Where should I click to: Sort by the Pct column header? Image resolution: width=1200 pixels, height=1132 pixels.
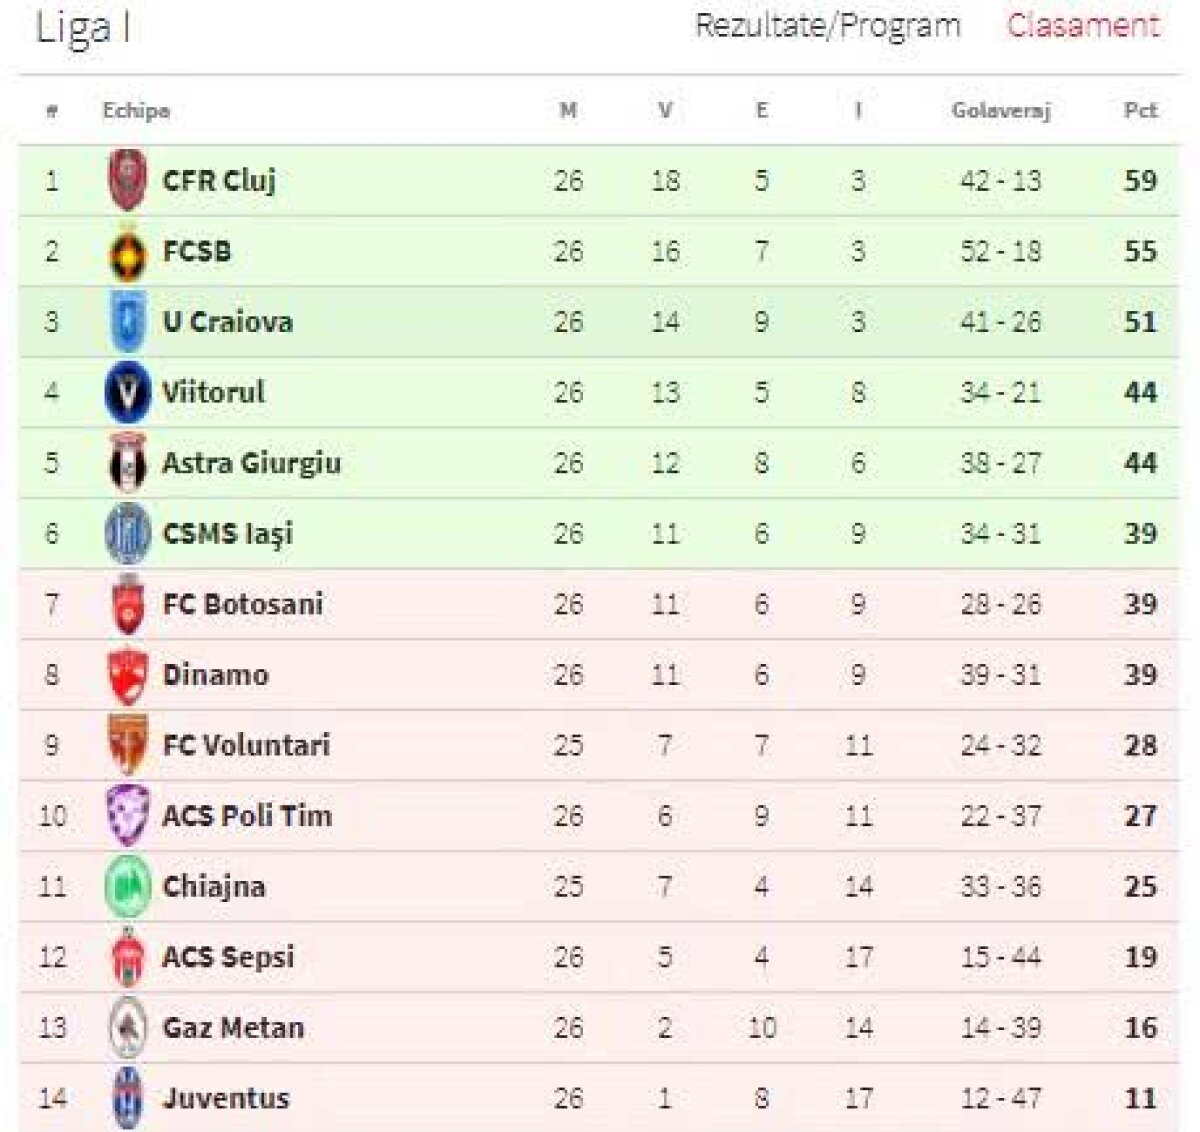[1136, 112]
